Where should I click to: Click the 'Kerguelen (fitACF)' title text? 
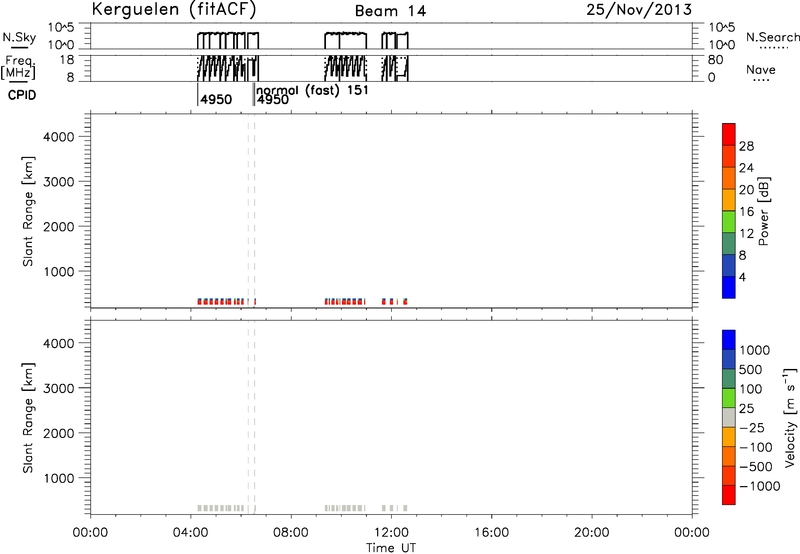pyautogui.click(x=174, y=10)
